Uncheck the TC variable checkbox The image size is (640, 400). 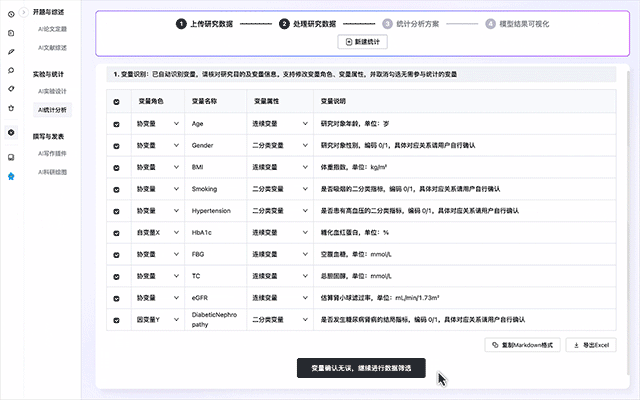pos(116,277)
